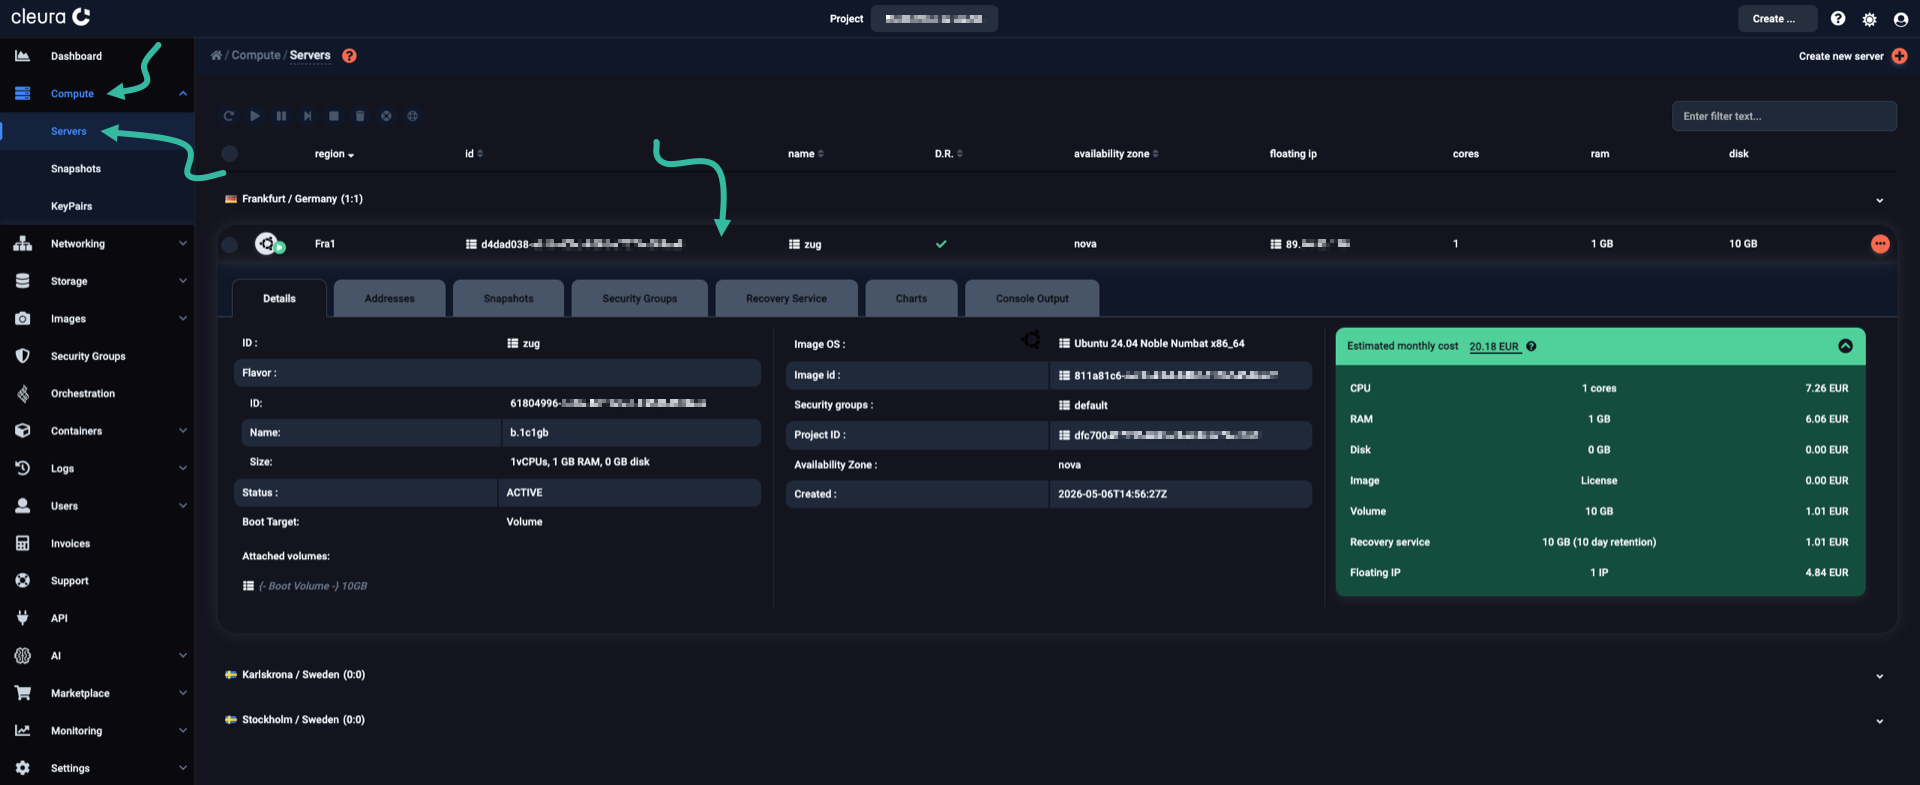1920x785 pixels.
Task: Click the Boot Volume 10GB attached volume link
Action: pyautogui.click(x=312, y=586)
